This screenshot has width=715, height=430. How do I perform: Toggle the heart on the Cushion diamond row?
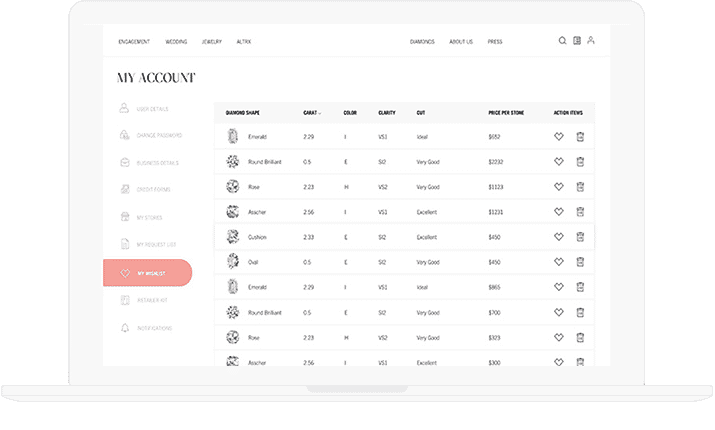(559, 237)
